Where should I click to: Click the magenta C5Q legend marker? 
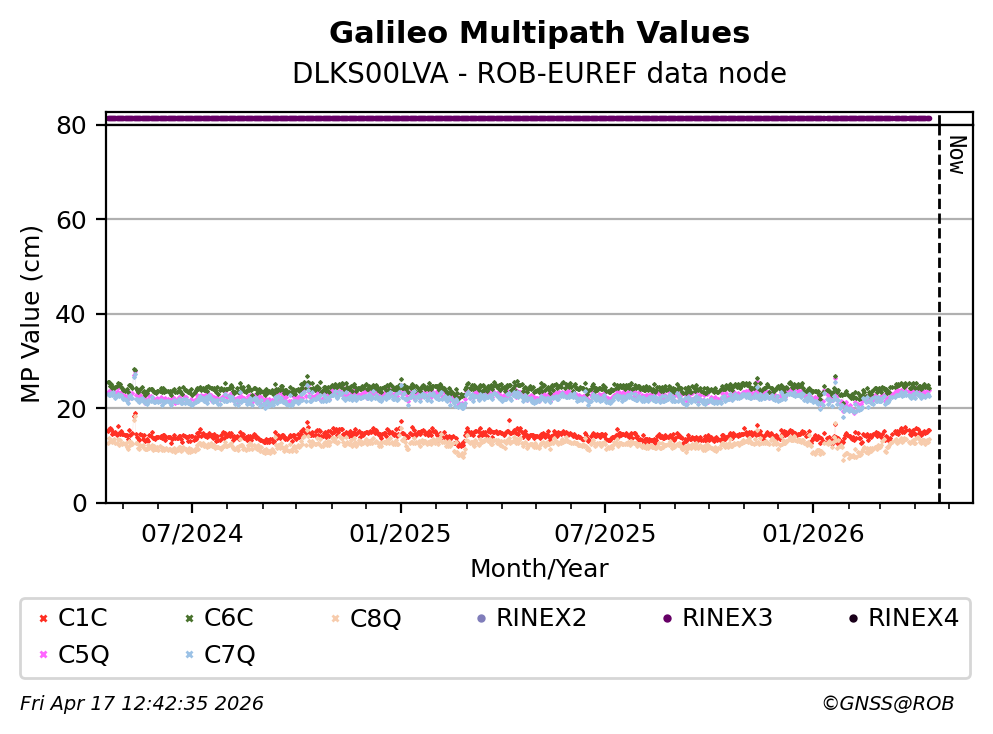(x=42, y=655)
